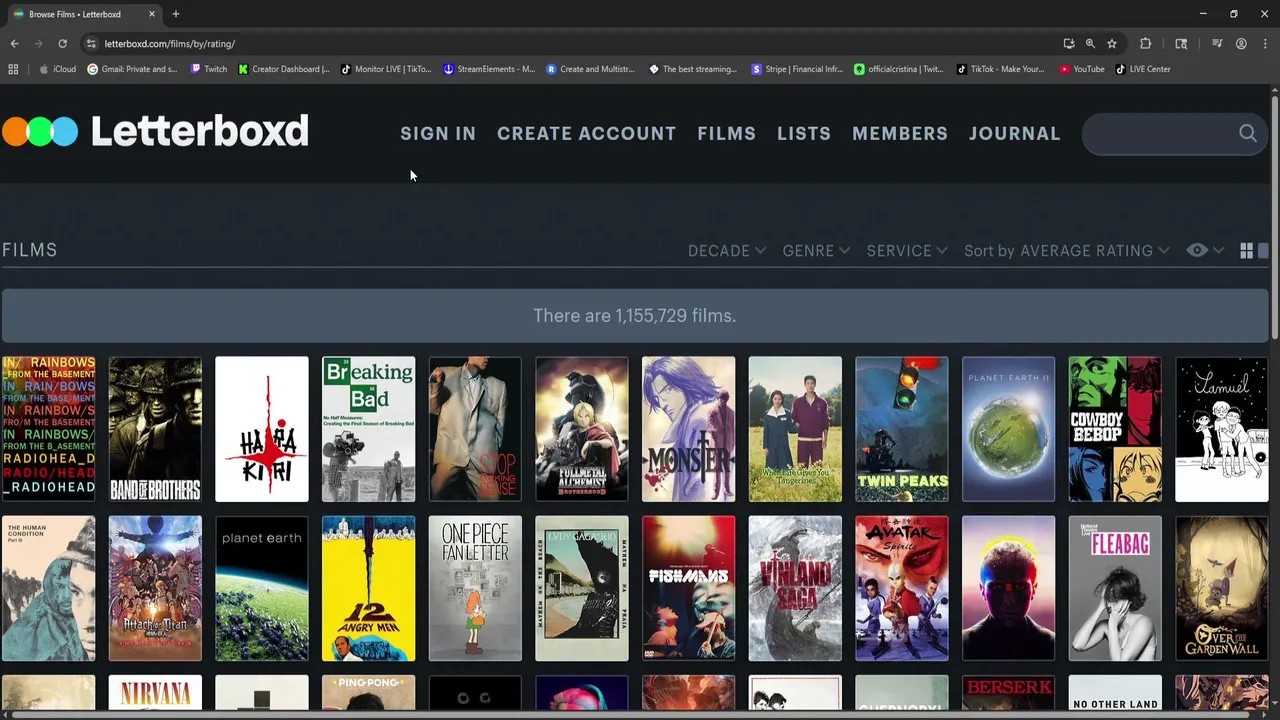The image size is (1280, 720).
Task: Open the Band of Brothers poster
Action: [155, 429]
